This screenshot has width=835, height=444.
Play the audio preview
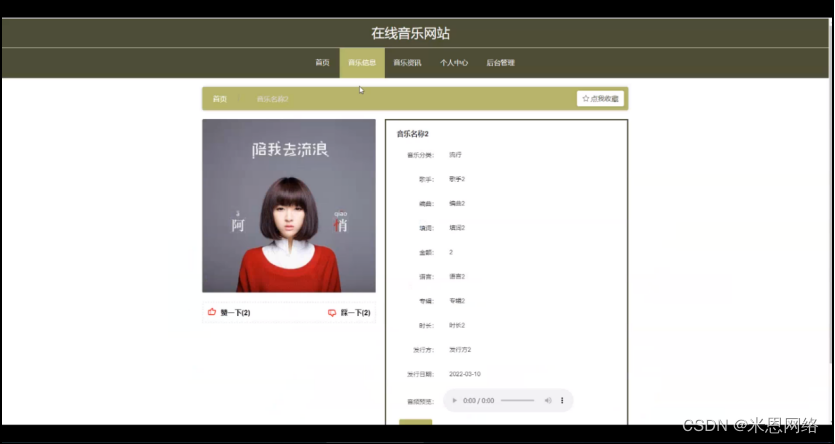pyautogui.click(x=454, y=400)
